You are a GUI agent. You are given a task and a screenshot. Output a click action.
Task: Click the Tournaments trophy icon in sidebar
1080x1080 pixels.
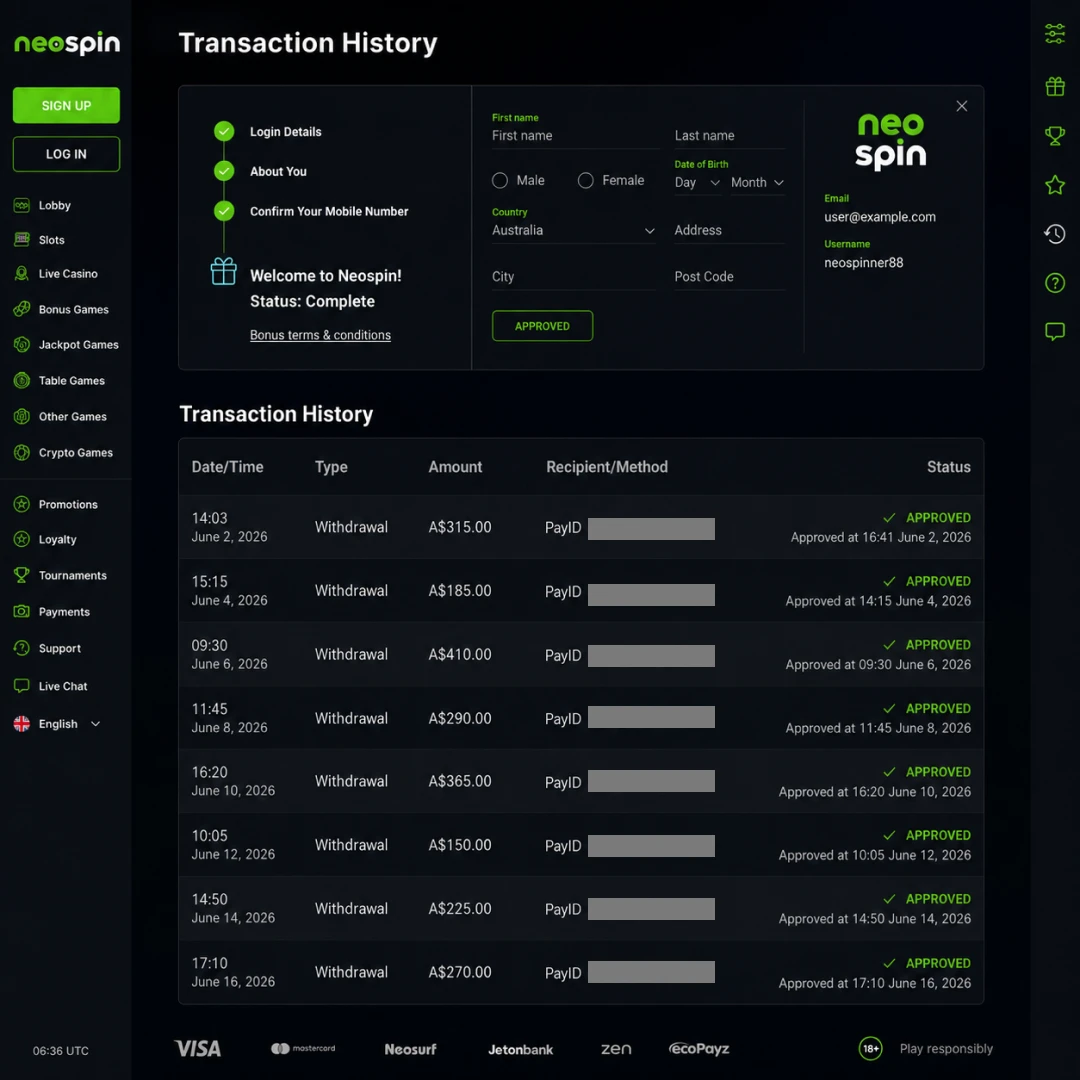click(x=21, y=575)
